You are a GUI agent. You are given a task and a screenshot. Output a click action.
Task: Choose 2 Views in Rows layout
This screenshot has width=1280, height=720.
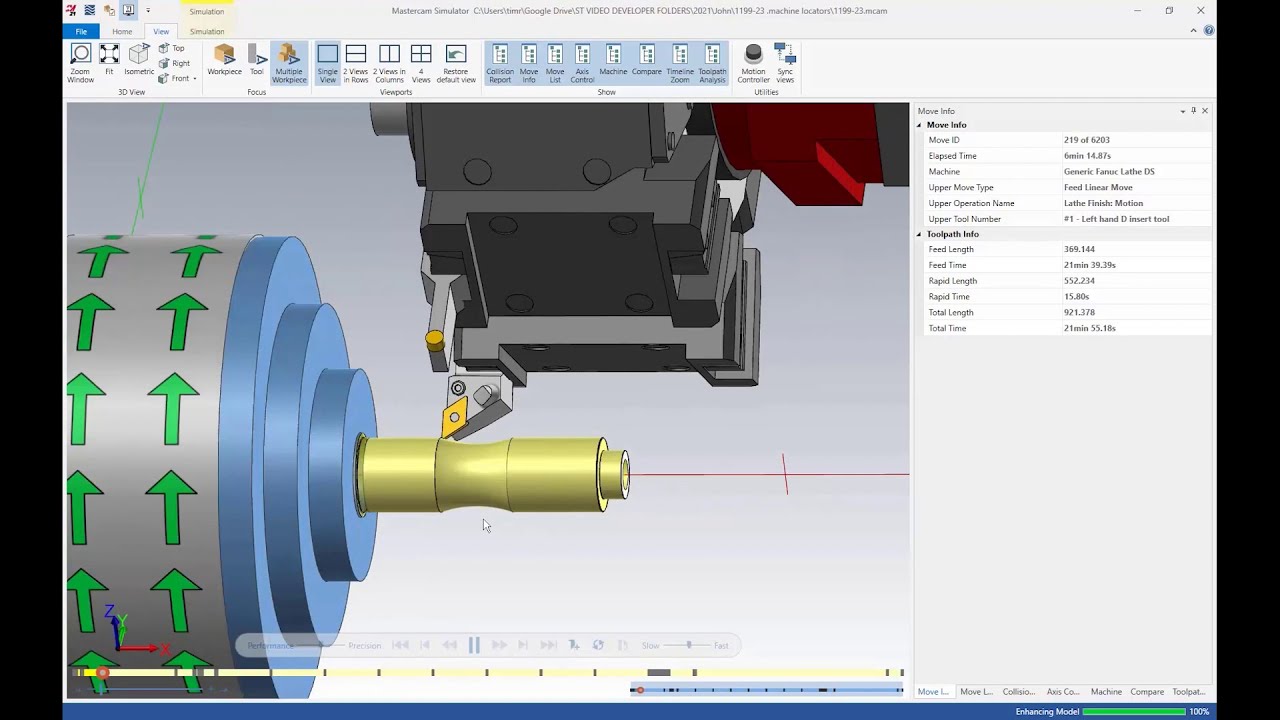[x=356, y=63]
